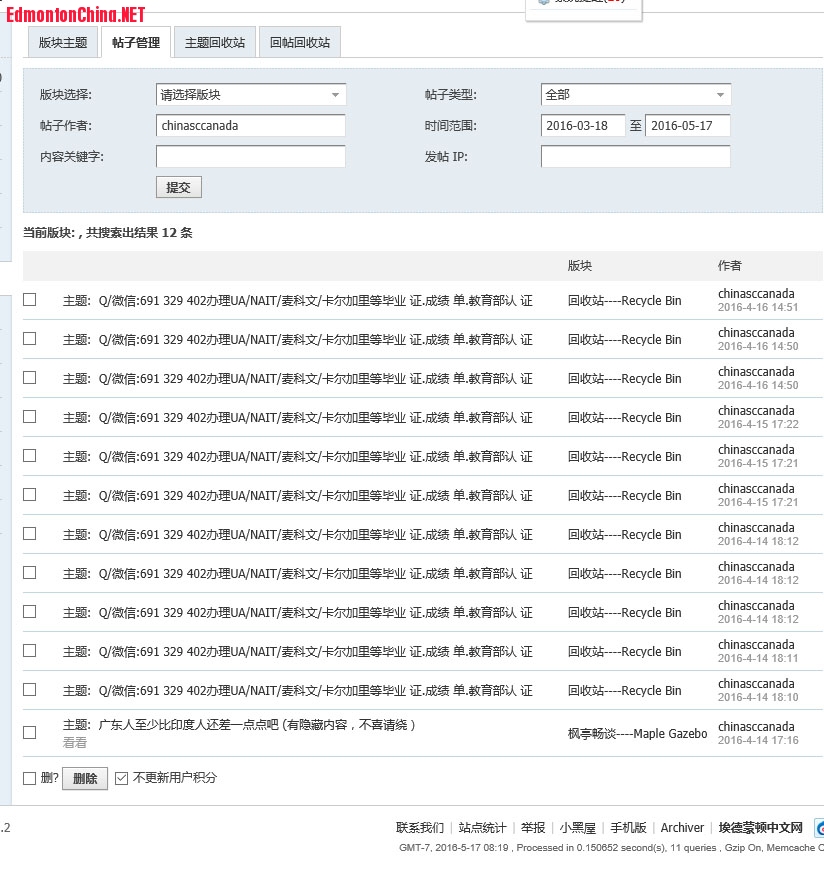Image resolution: width=824 pixels, height=872 pixels.
Task: Go to the 回帖回收站 tab
Action: 299,43
